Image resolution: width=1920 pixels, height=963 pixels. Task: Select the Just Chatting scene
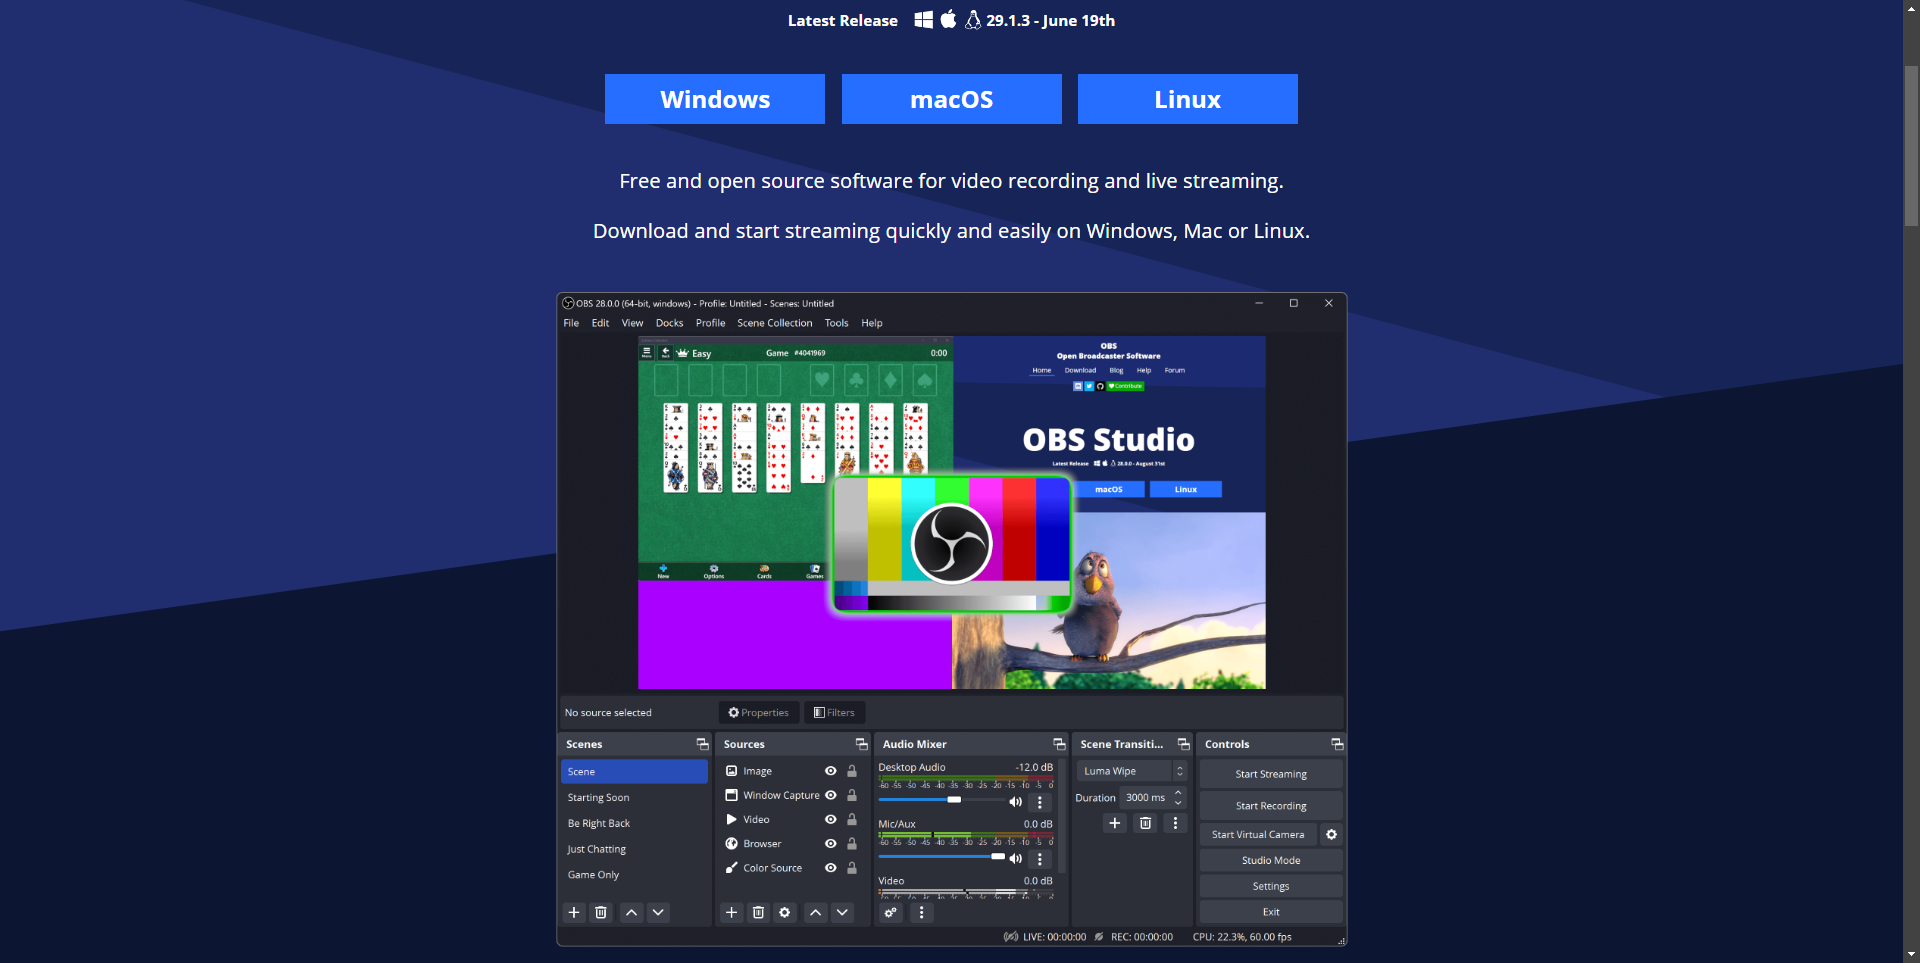click(597, 849)
